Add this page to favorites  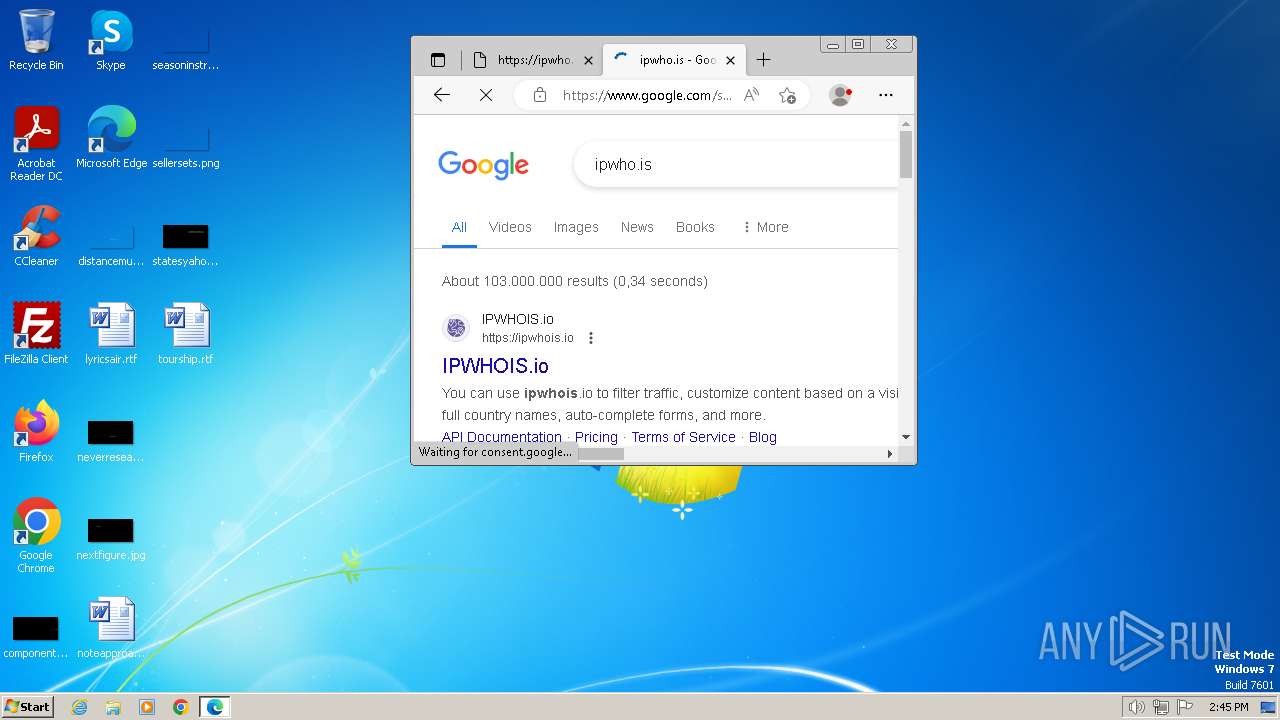(787, 95)
